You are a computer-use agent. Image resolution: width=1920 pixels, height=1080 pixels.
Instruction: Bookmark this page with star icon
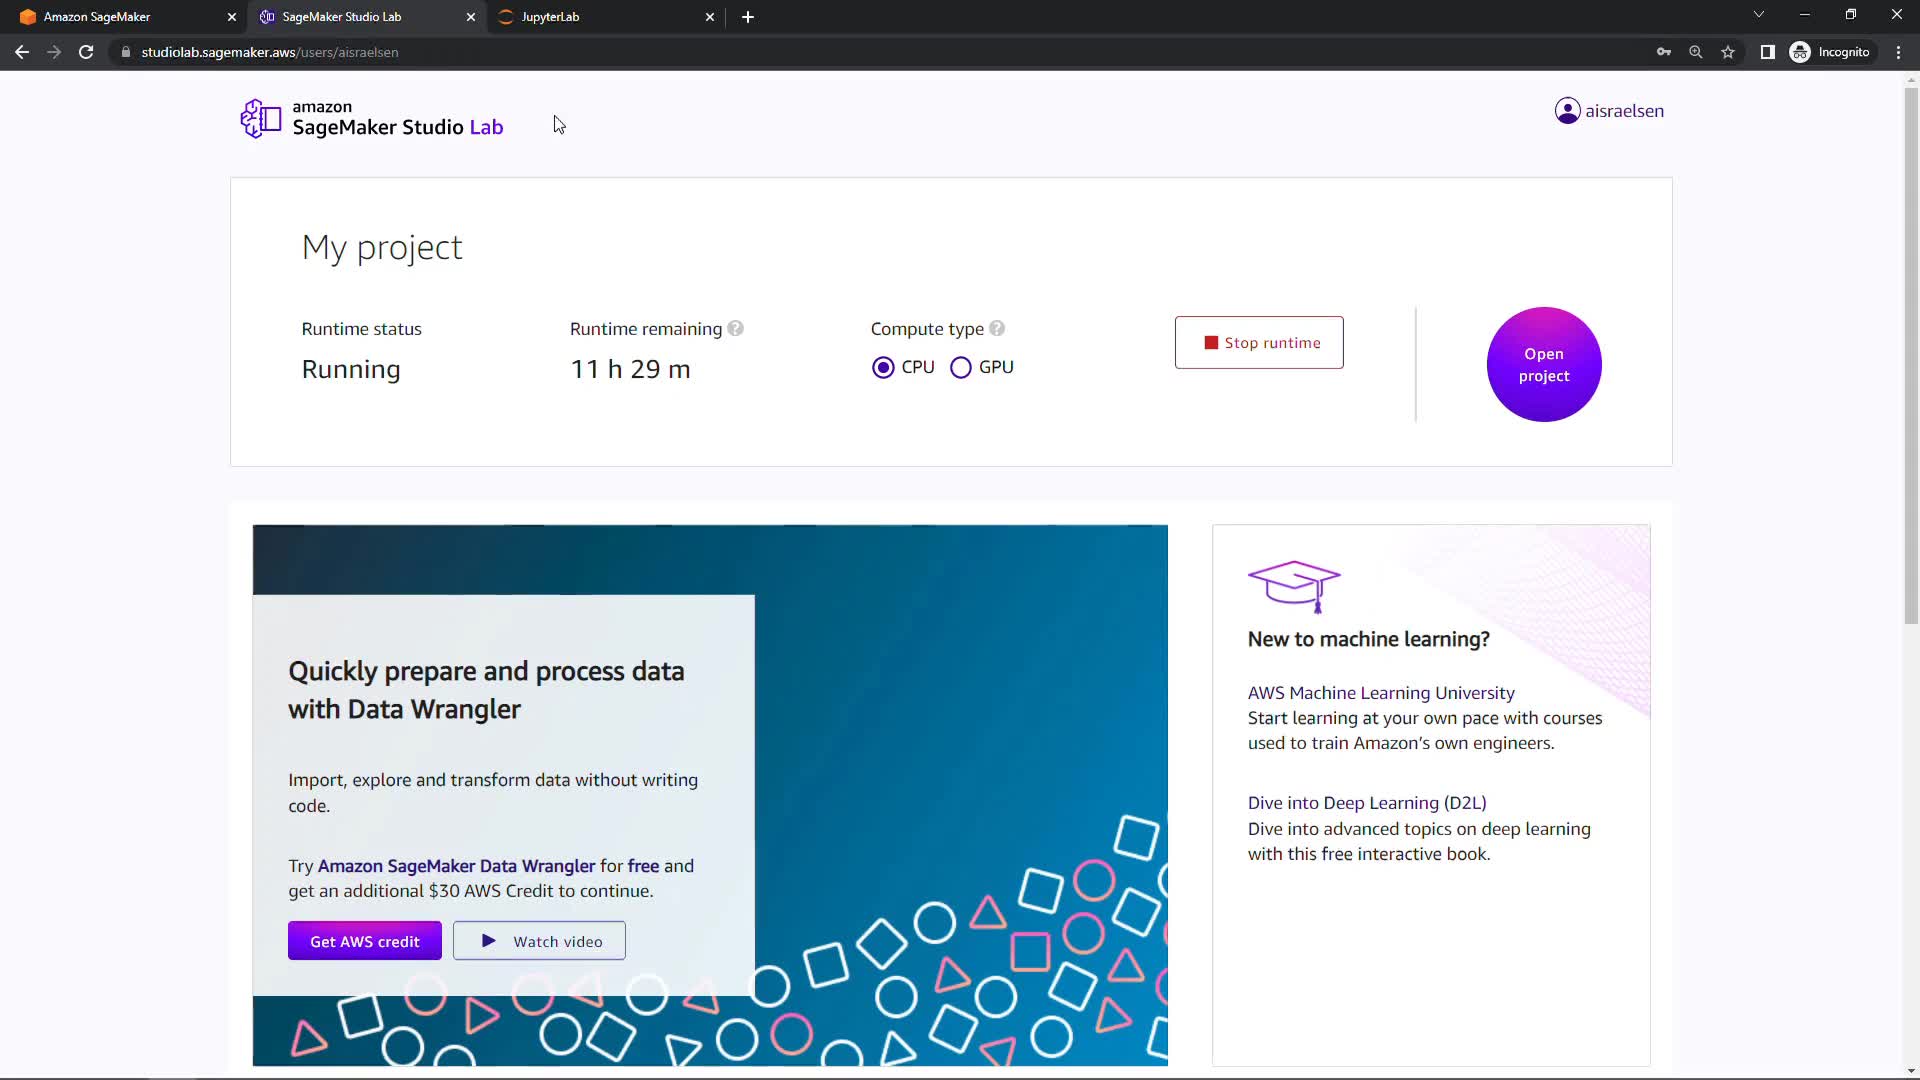click(x=1728, y=52)
